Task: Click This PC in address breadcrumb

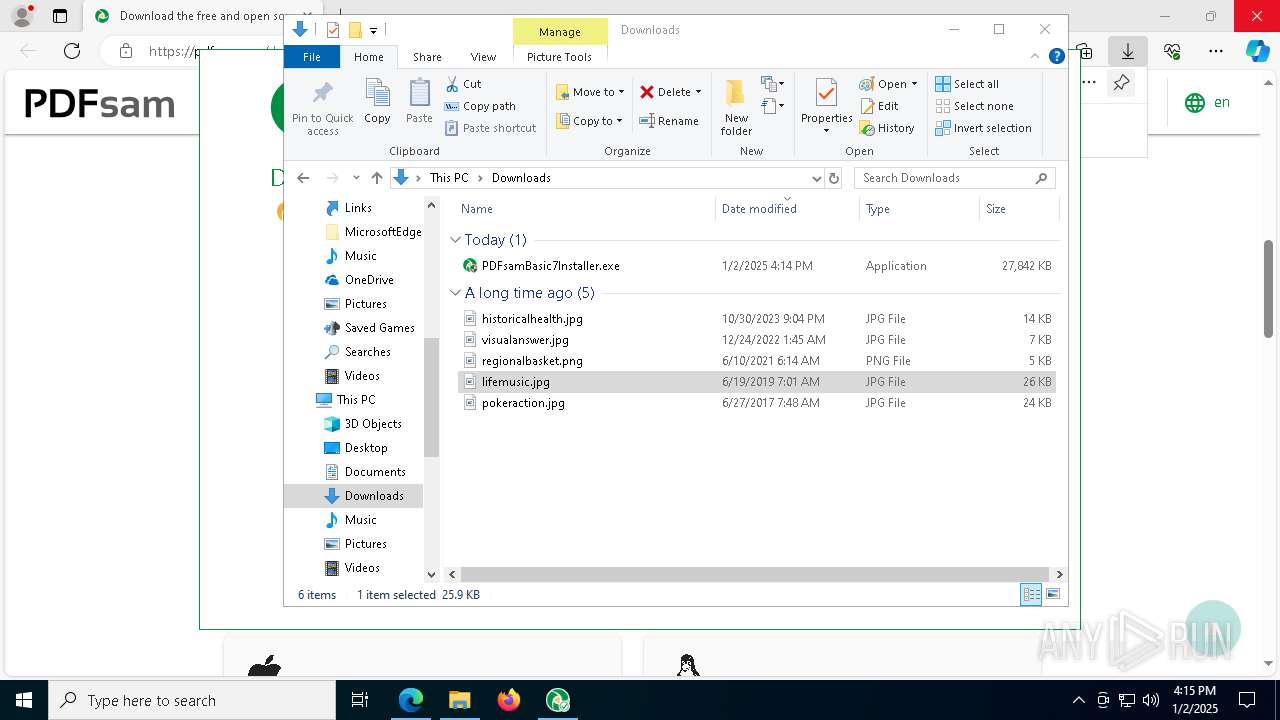Action: pyautogui.click(x=449, y=178)
